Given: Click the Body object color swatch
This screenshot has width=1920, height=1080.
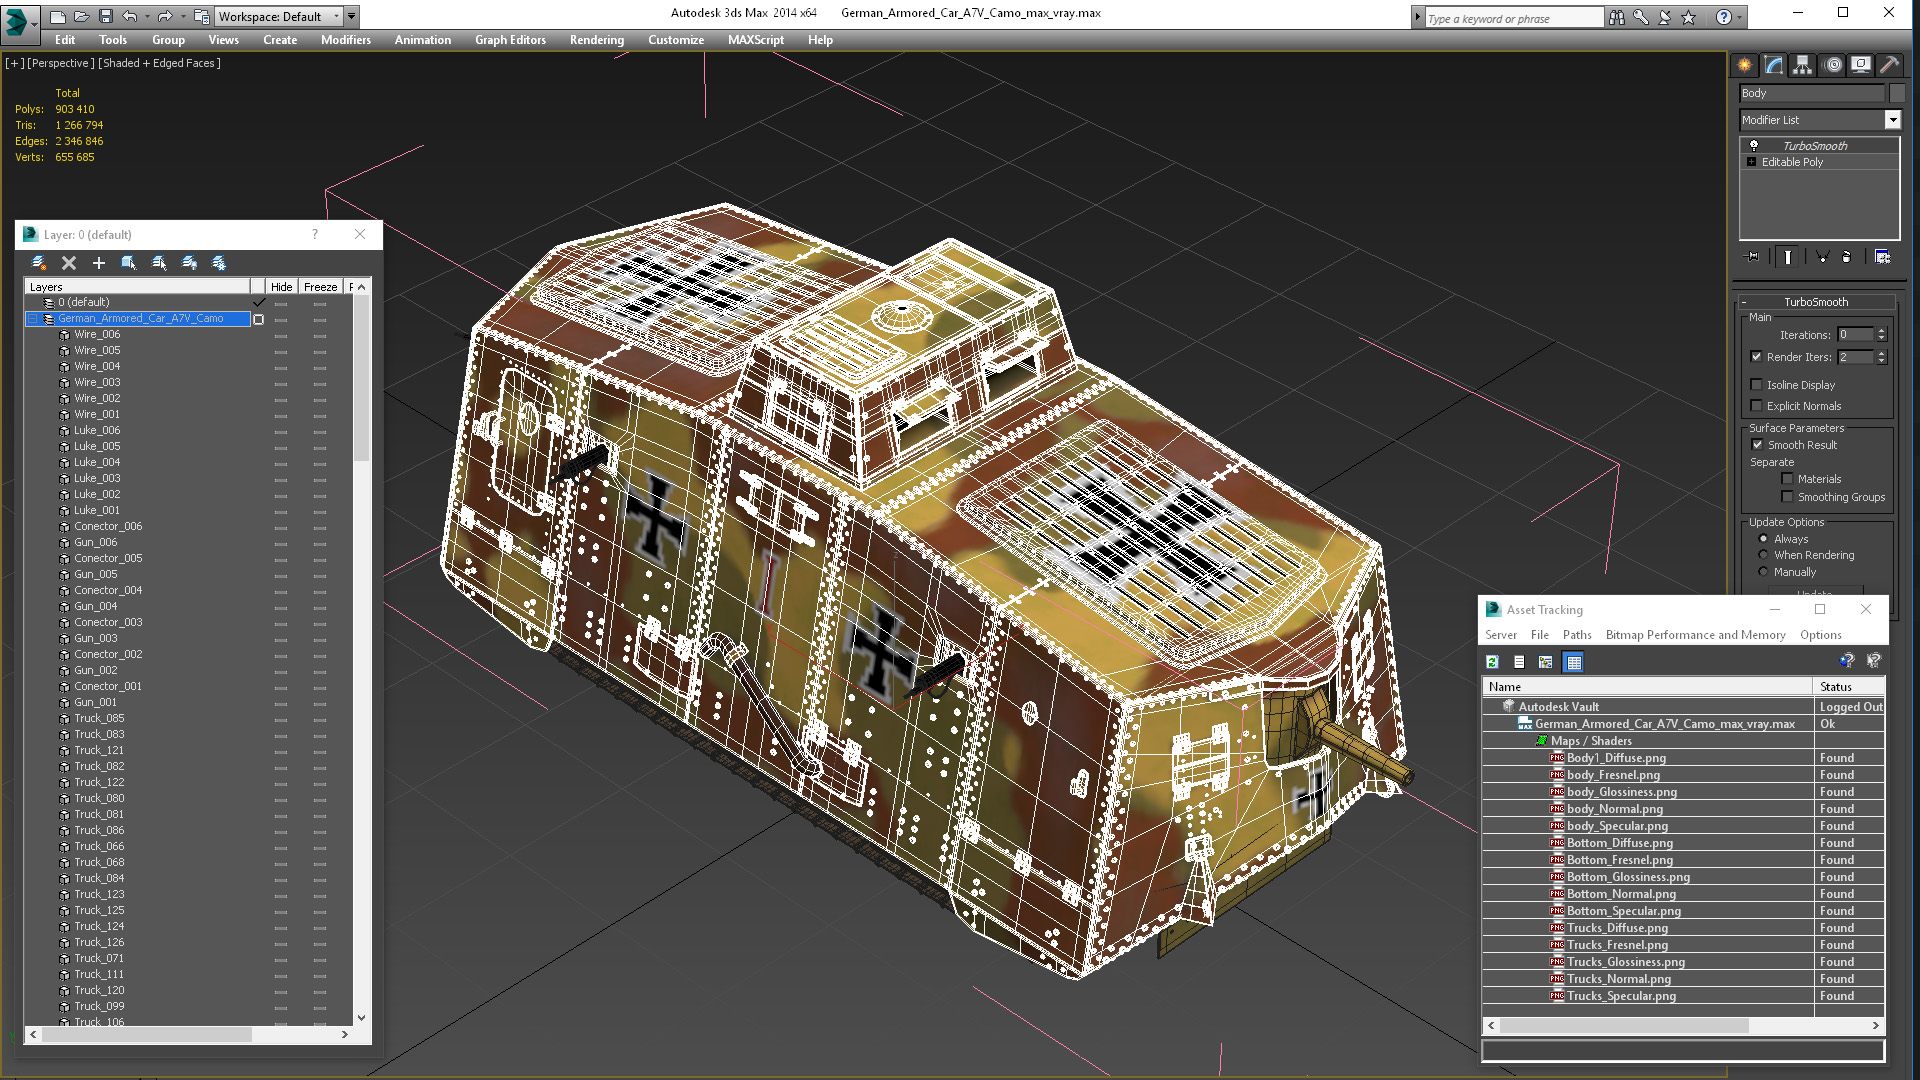Looking at the screenshot, I should [x=1897, y=93].
